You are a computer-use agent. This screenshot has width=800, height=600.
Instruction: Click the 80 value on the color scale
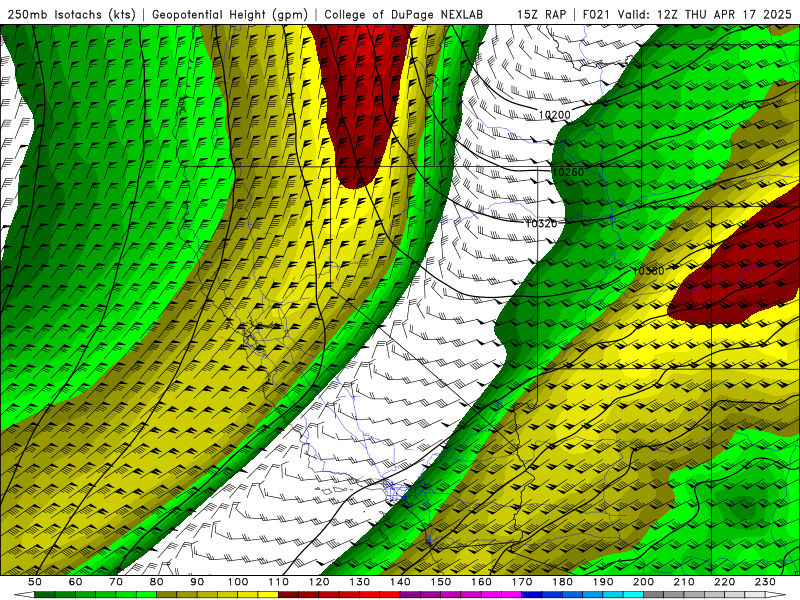pos(157,582)
